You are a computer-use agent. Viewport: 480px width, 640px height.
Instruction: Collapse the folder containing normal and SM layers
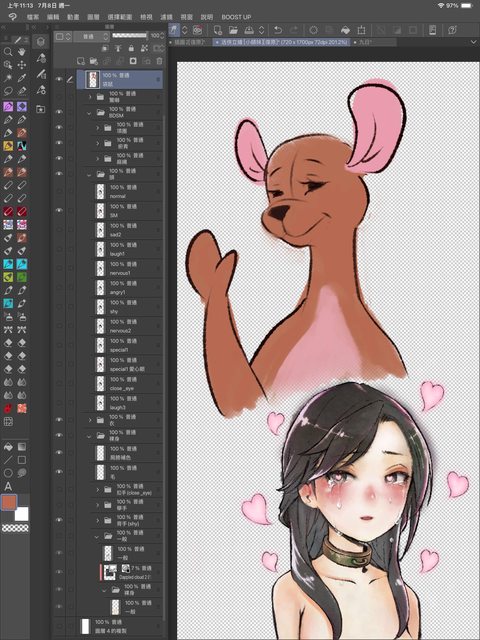tap(89, 174)
